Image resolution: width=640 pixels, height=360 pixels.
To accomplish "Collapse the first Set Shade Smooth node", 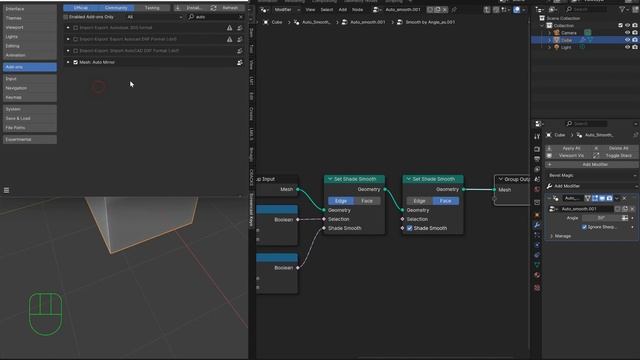I will (x=330, y=179).
